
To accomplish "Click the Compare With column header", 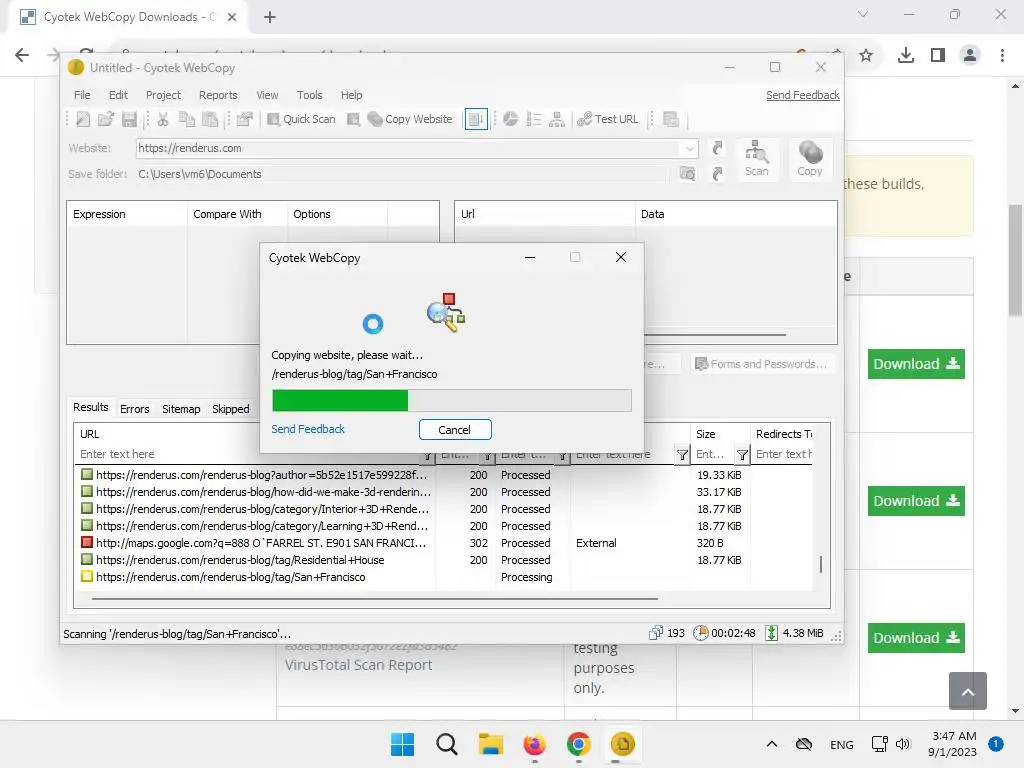I will click(237, 214).
